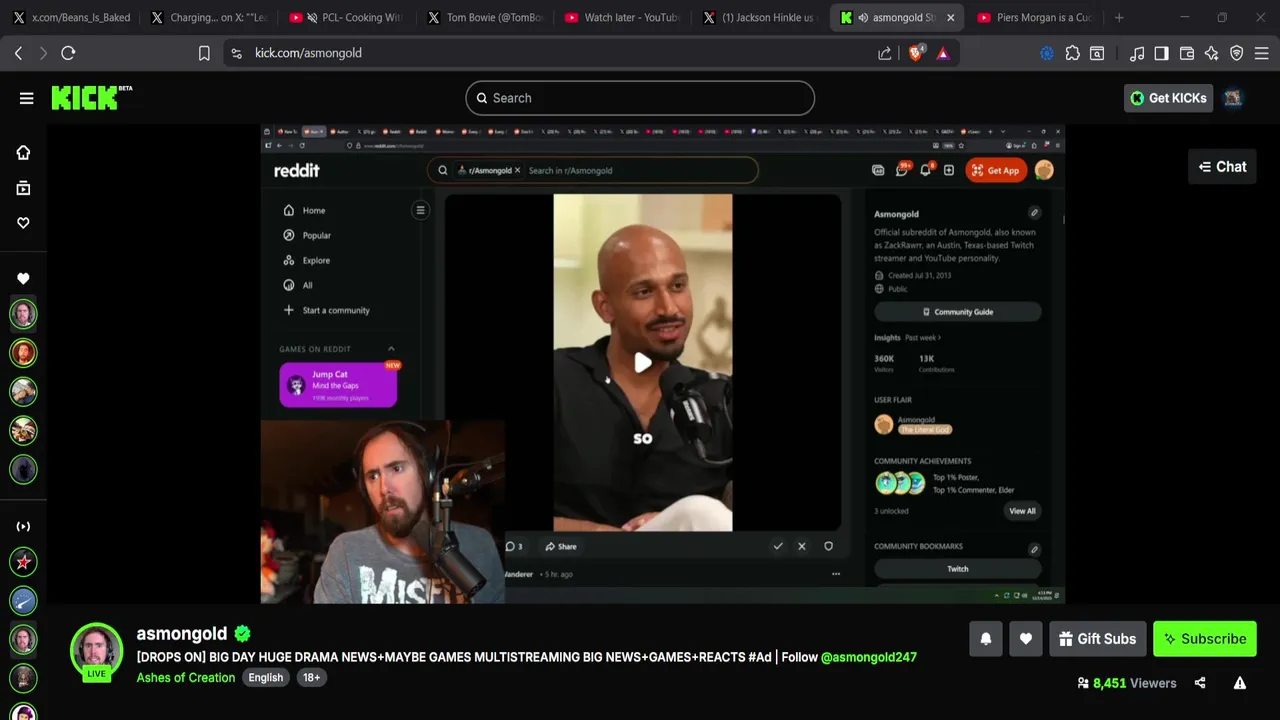Open the Ashes of Creation category link

click(186, 677)
